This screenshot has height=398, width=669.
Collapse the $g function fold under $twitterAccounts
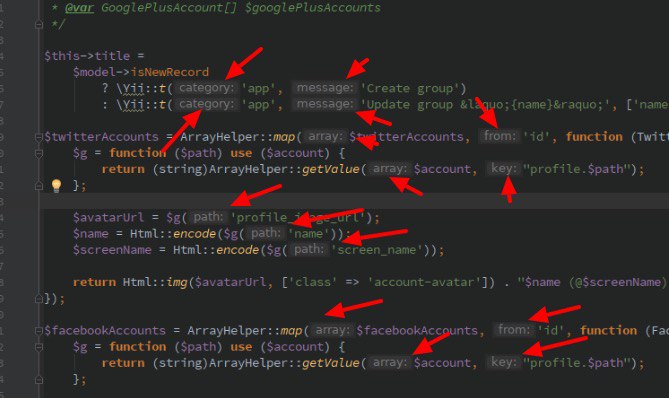click(39, 153)
